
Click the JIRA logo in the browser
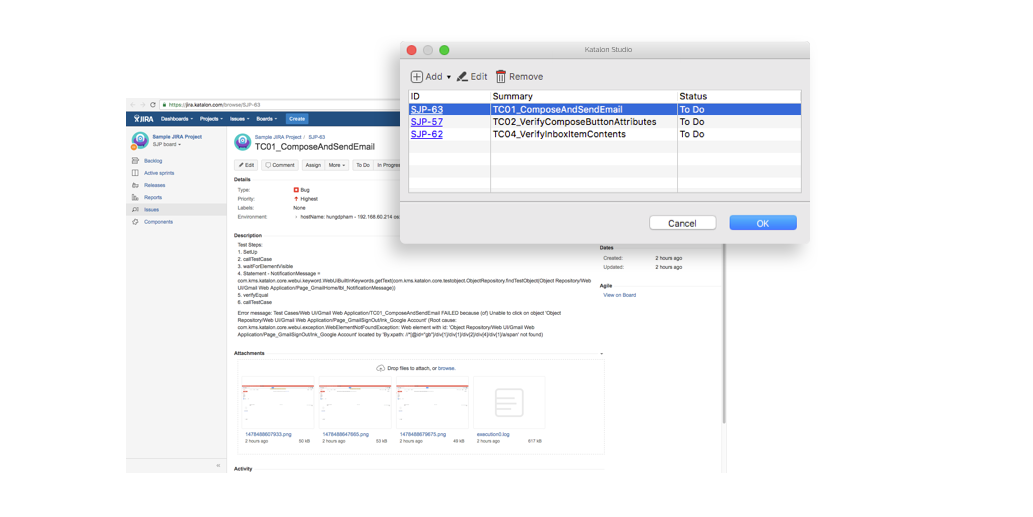pyautogui.click(x=143, y=119)
